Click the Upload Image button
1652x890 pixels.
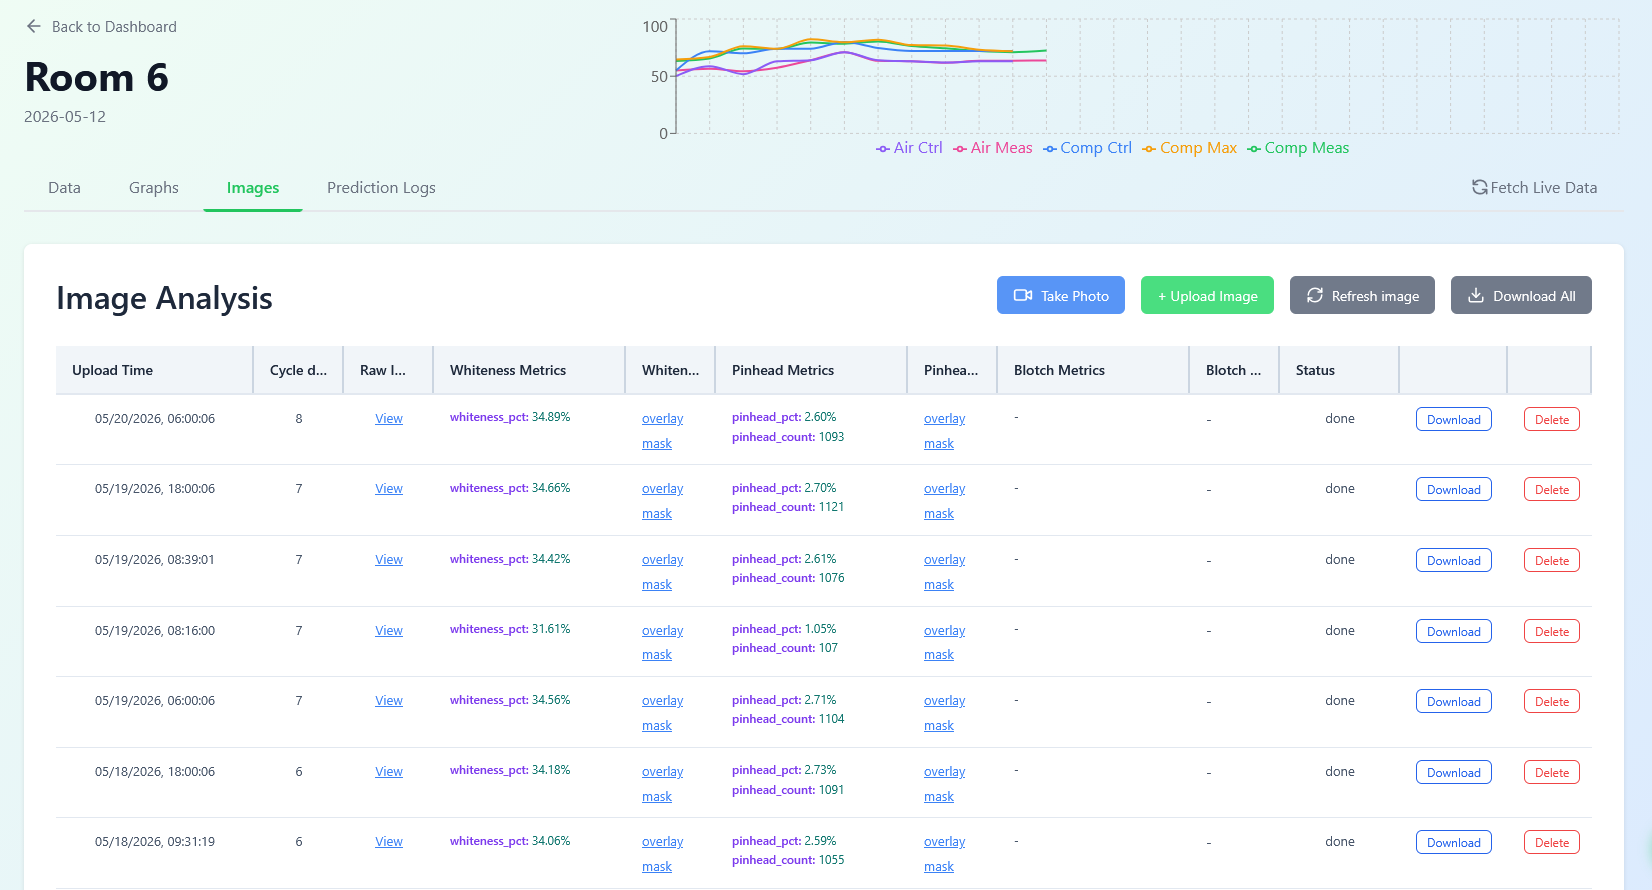click(x=1207, y=295)
